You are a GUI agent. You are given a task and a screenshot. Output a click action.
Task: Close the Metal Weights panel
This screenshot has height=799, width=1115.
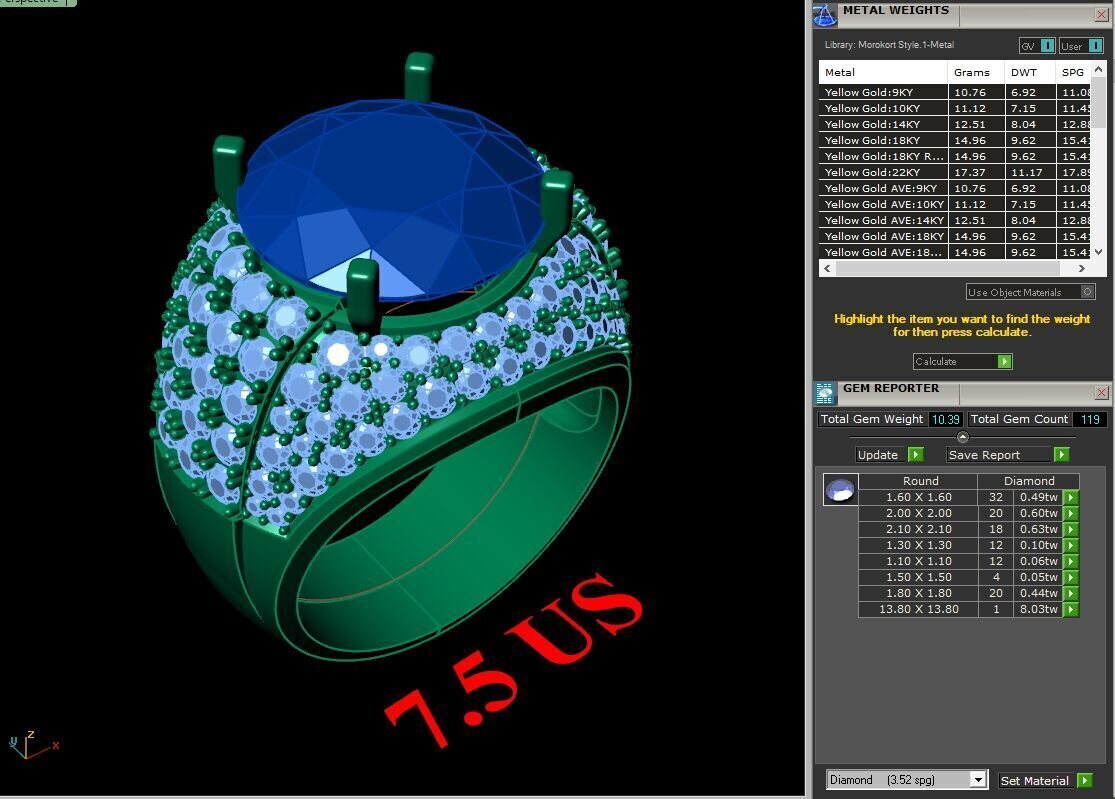[1101, 14]
